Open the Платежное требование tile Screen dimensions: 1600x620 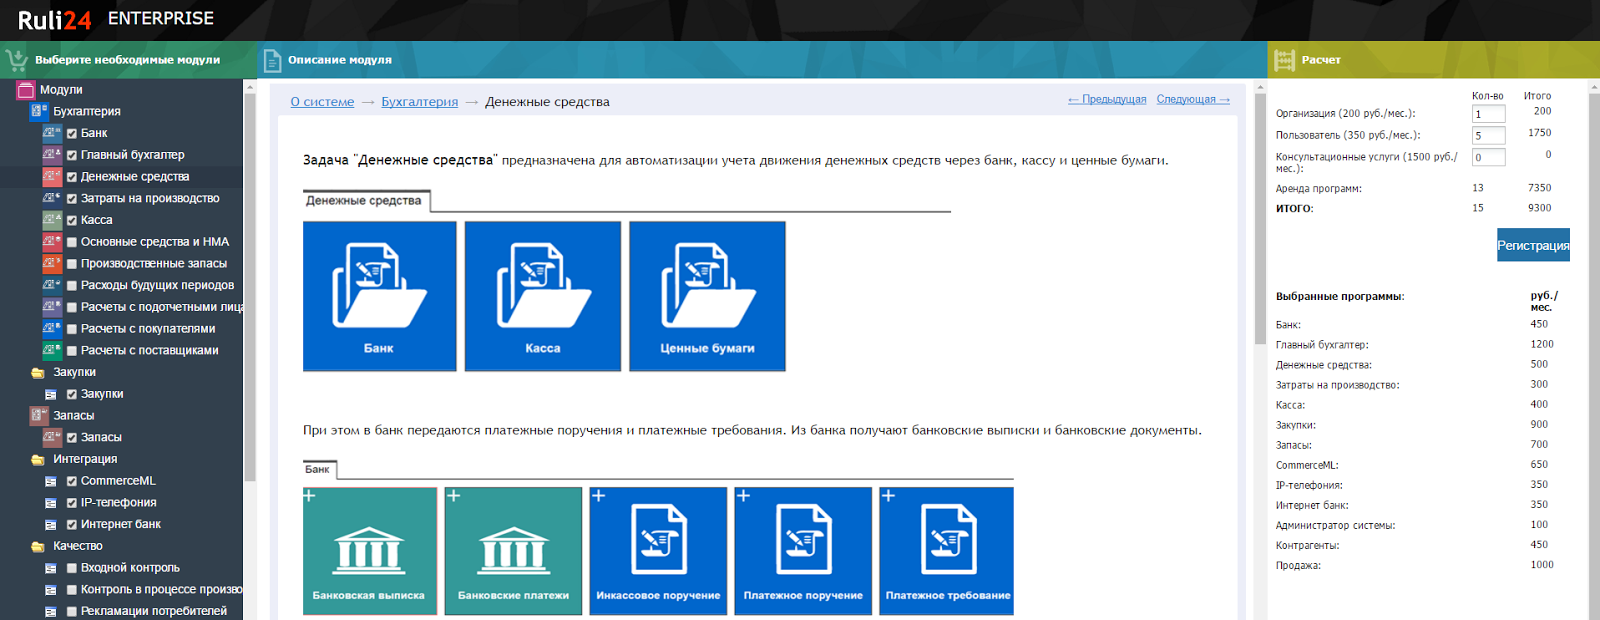tap(947, 551)
